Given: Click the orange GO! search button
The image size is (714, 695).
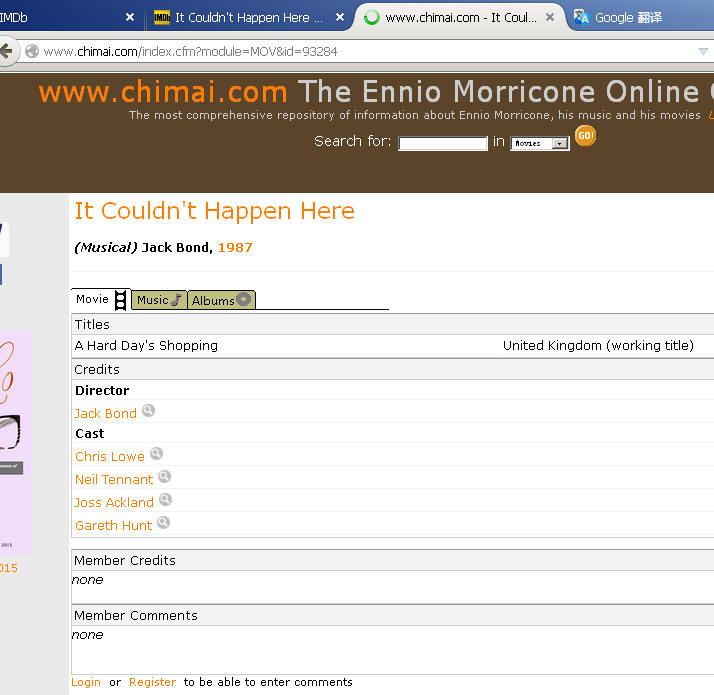Looking at the screenshot, I should [x=586, y=136].
